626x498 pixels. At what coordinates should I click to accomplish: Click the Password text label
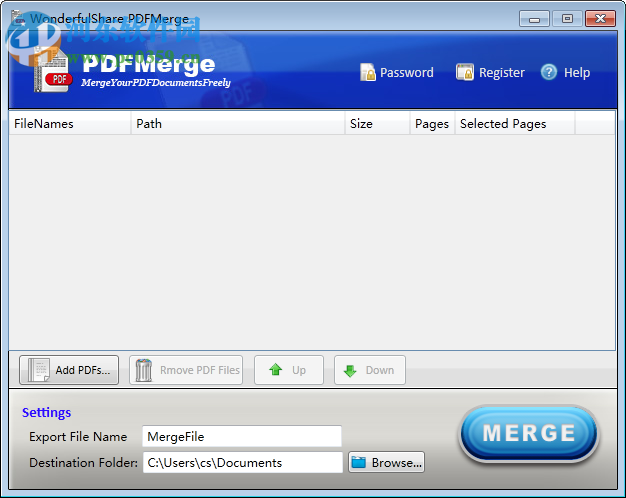[x=406, y=73]
